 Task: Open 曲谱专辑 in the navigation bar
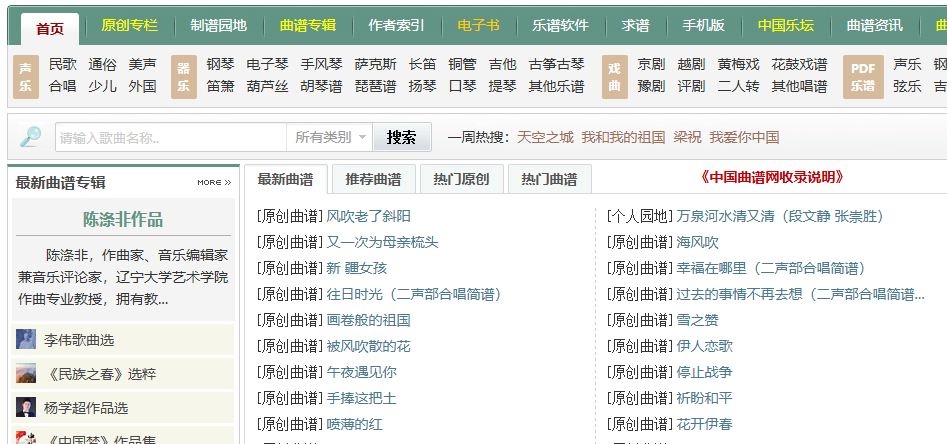click(308, 25)
